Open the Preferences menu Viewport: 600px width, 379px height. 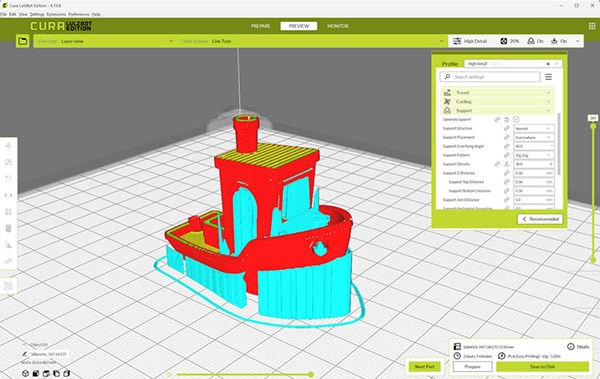pyautogui.click(x=79, y=14)
